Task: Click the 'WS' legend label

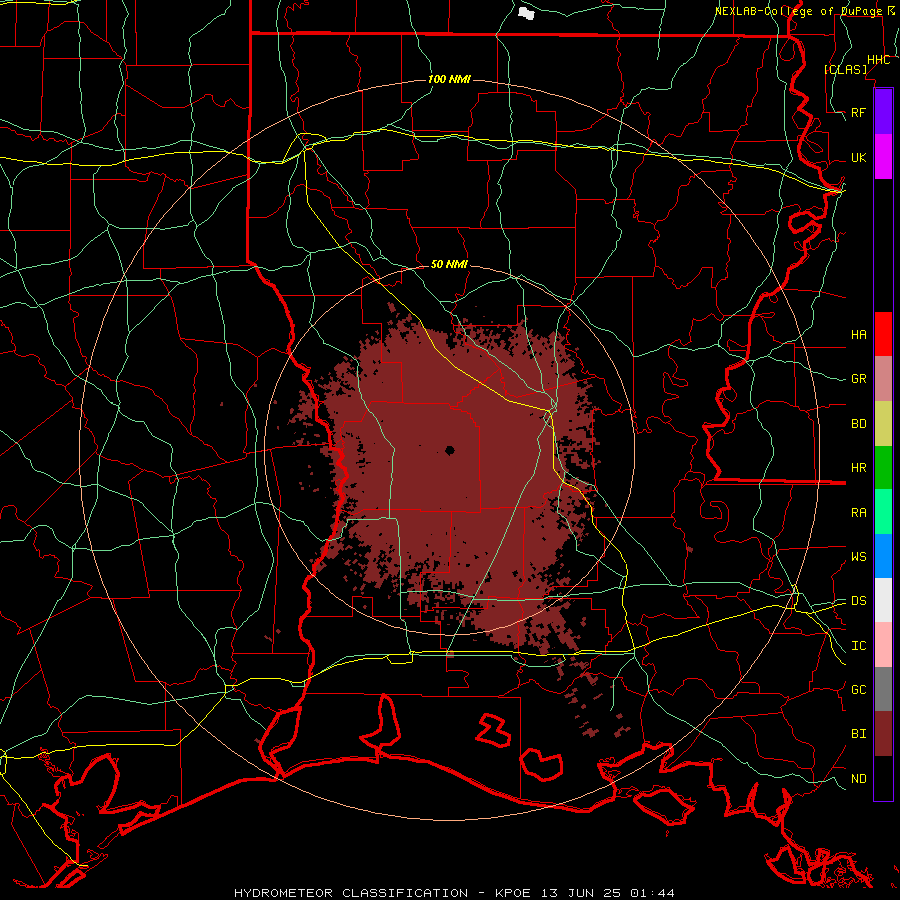Action: pos(858,557)
